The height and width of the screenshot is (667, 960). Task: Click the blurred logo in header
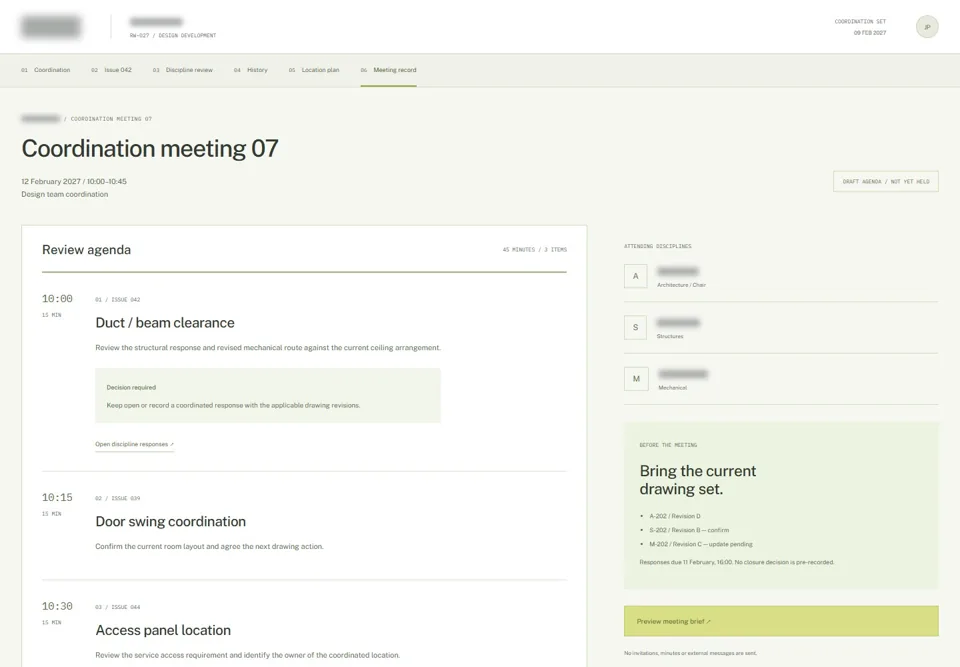click(51, 27)
